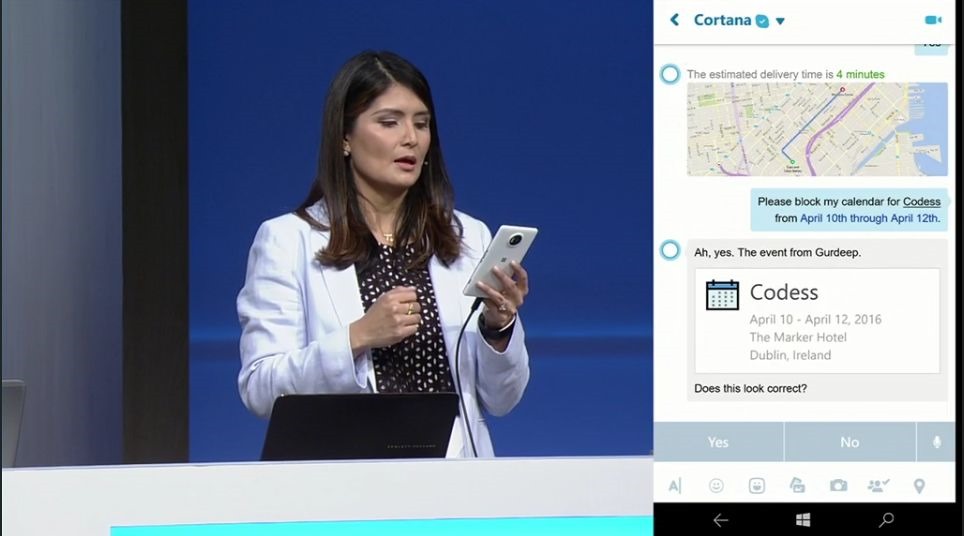Open the Moji sticker picker icon

[757, 486]
